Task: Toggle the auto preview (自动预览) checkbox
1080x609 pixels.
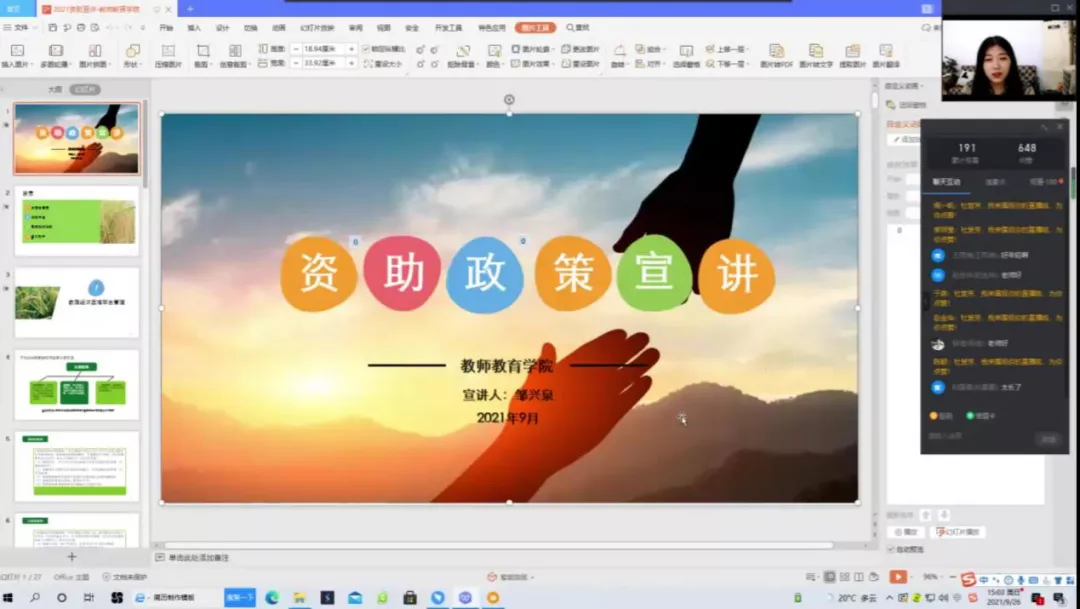Action: tap(891, 549)
